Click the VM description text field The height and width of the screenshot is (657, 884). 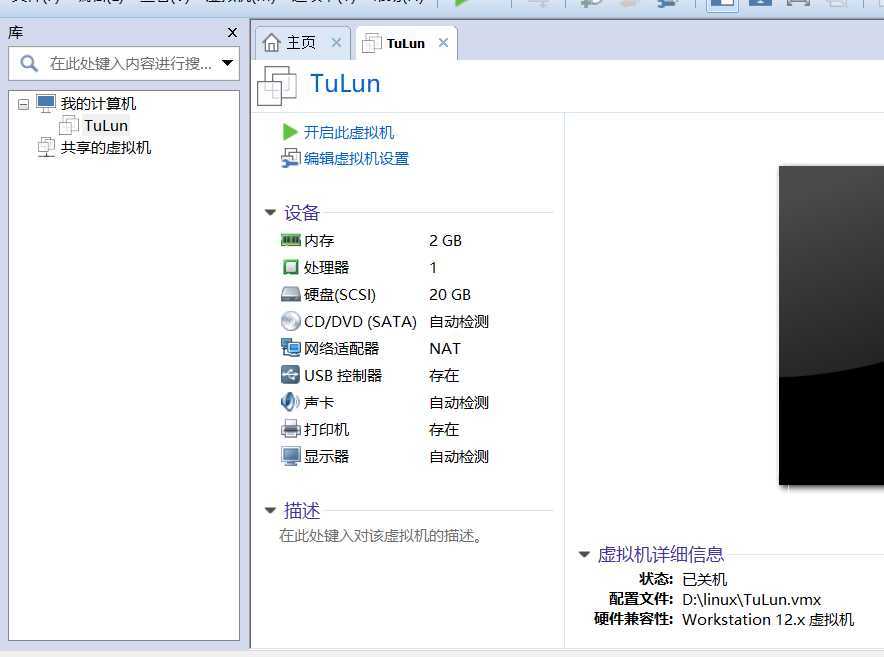381,536
